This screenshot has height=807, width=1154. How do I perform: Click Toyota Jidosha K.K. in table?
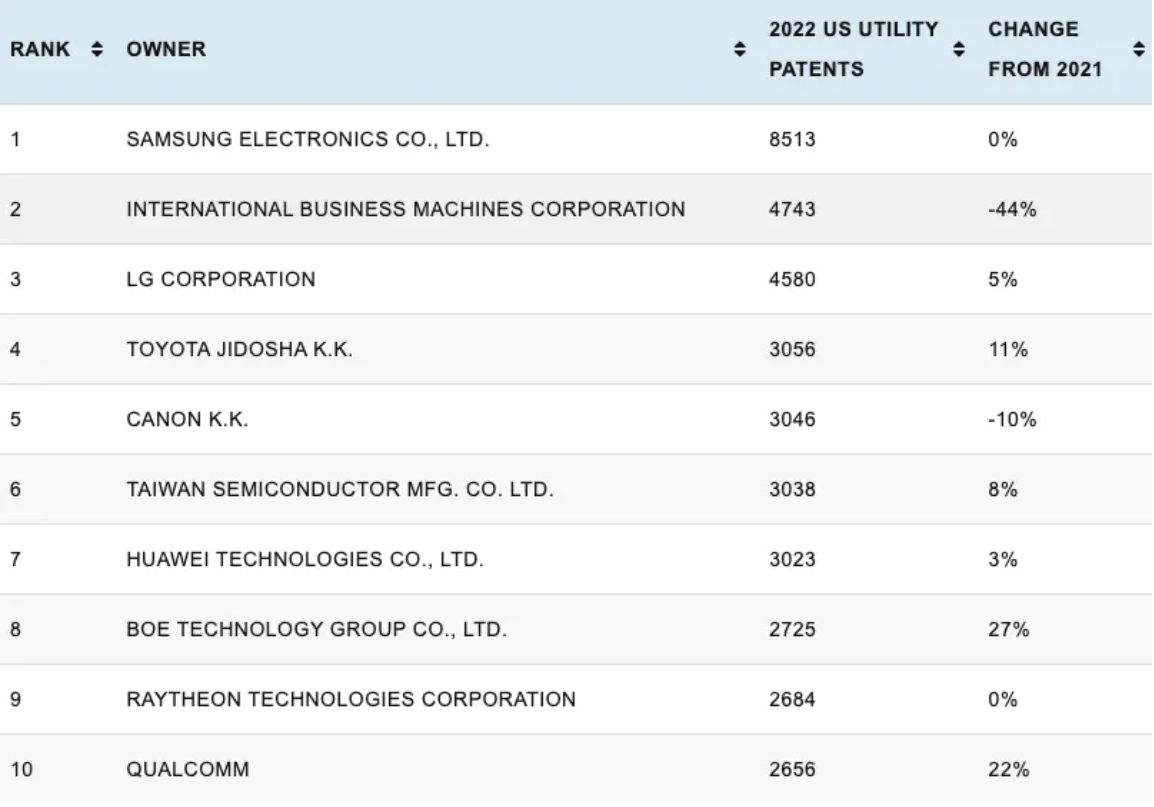pos(239,350)
